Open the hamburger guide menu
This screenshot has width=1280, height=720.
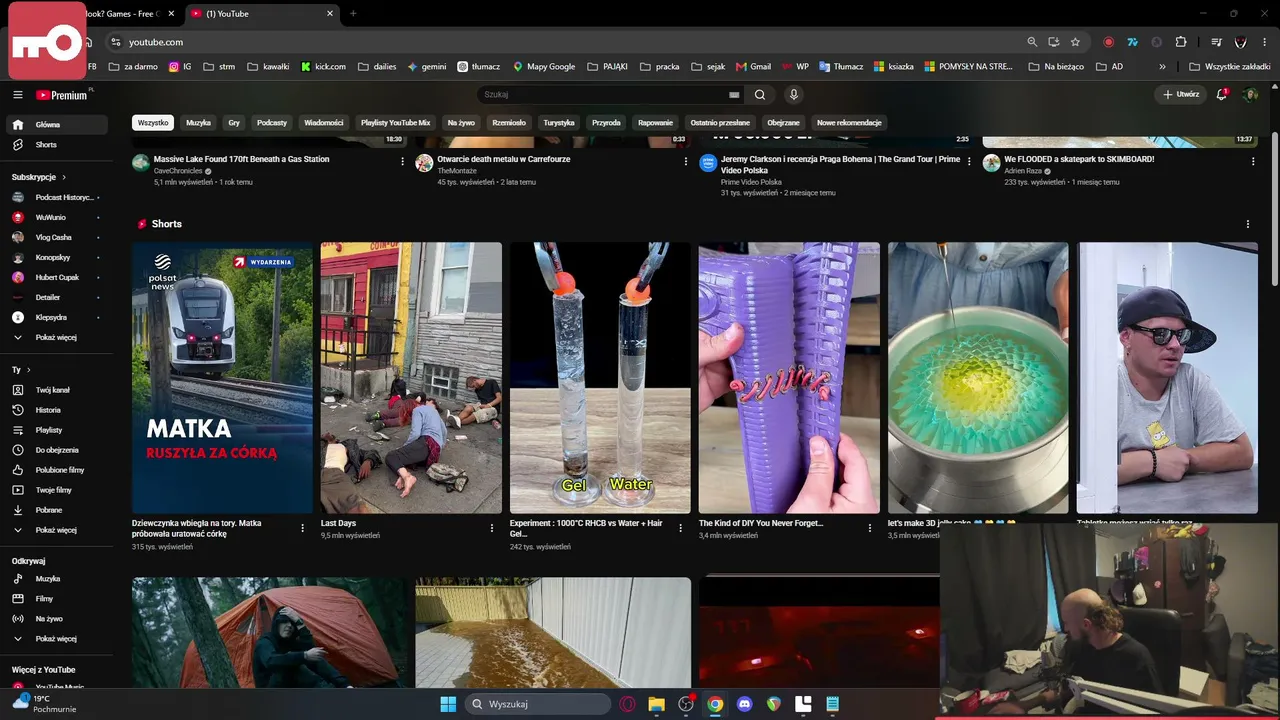(x=17, y=95)
